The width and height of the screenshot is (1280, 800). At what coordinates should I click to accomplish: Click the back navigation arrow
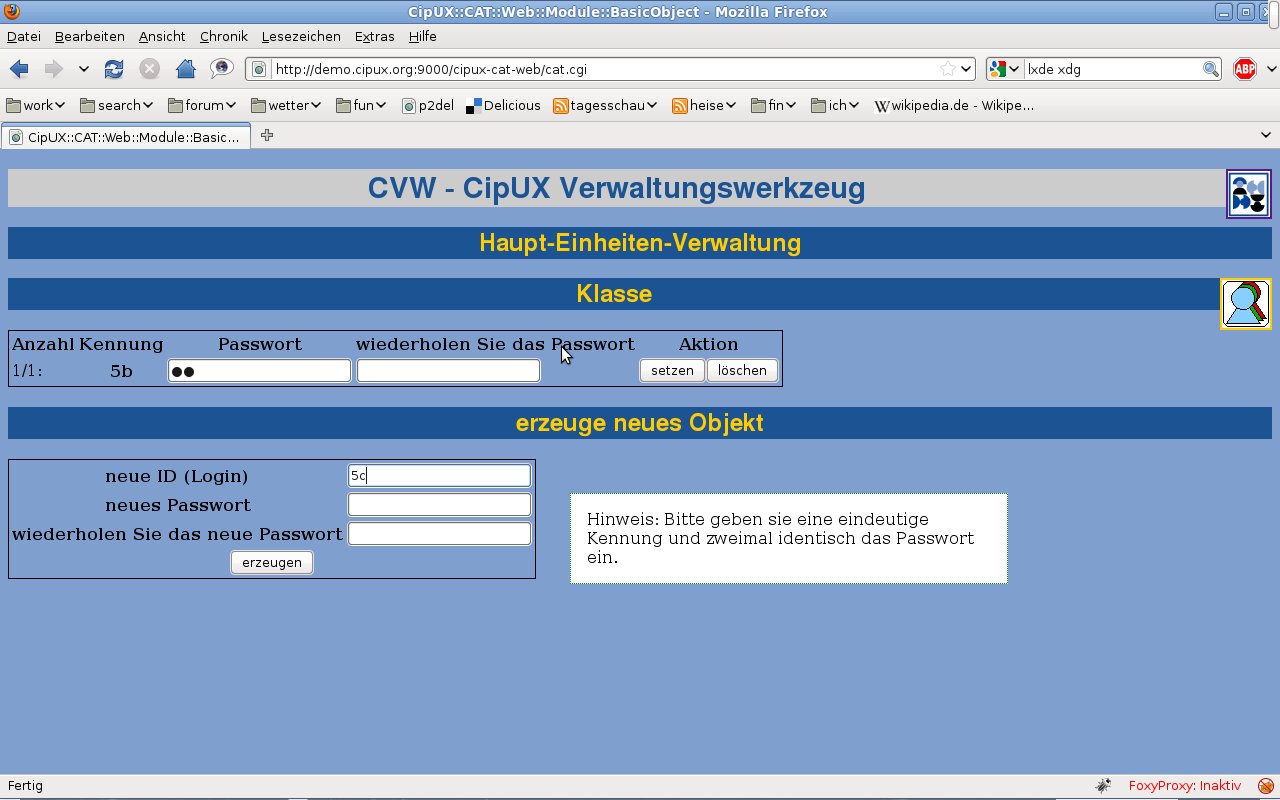[19, 69]
